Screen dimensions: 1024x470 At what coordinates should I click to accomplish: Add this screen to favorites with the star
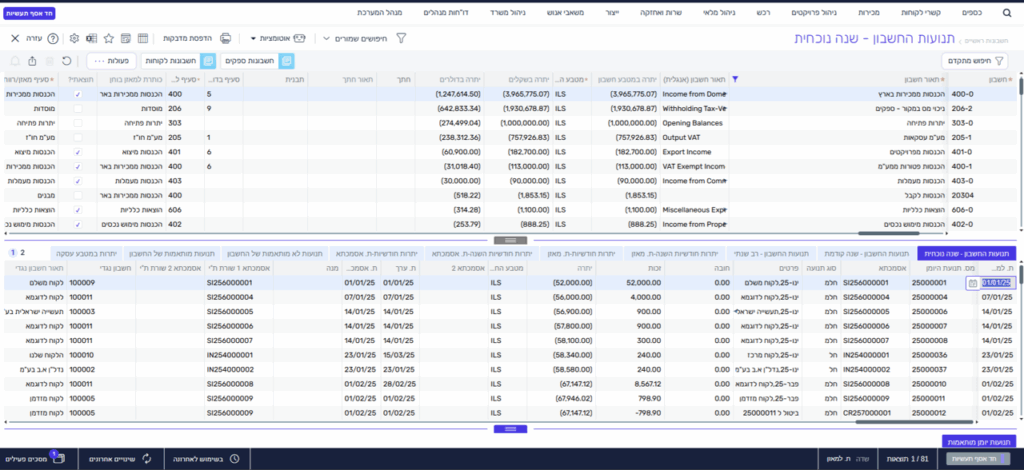(x=108, y=39)
